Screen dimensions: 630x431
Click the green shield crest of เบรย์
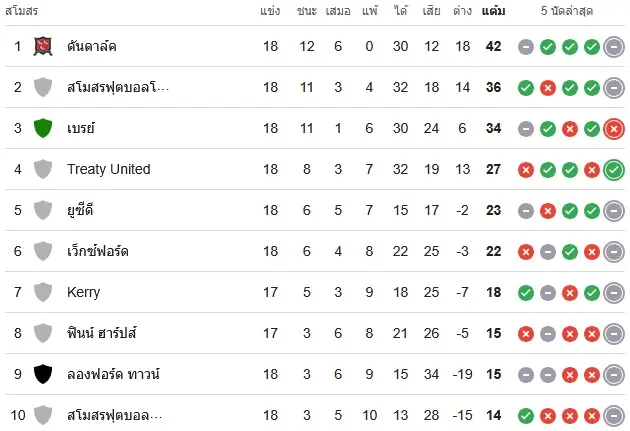pos(43,128)
